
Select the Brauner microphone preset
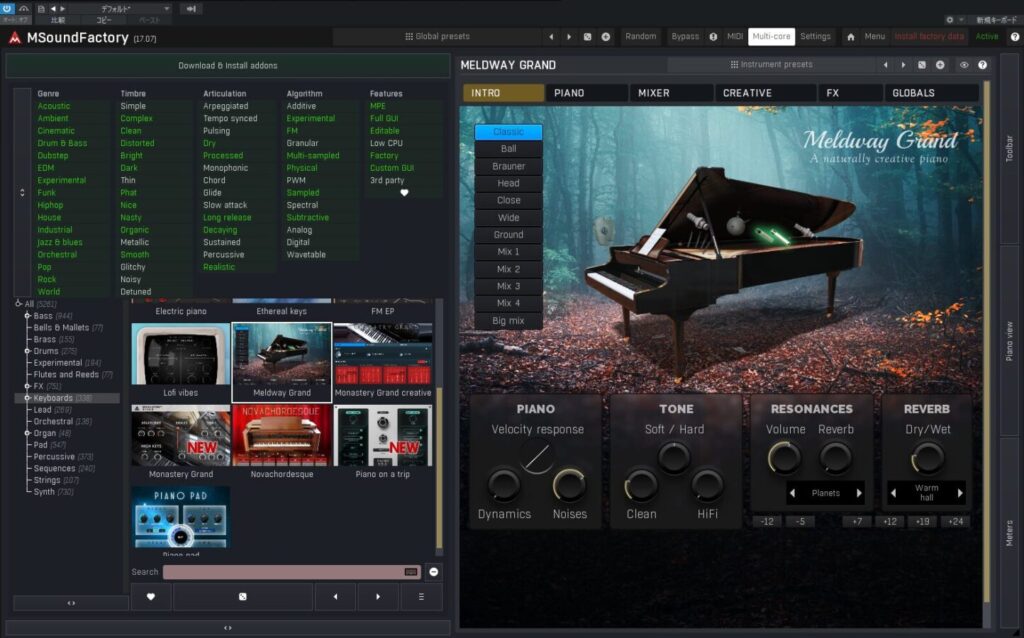coord(508,166)
